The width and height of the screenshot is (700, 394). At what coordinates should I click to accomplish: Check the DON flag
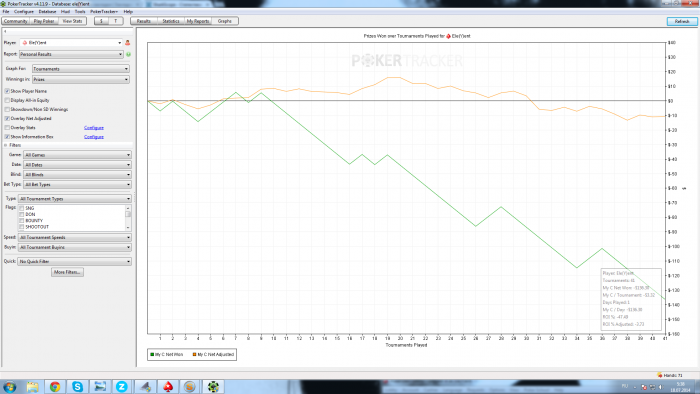pos(21,215)
